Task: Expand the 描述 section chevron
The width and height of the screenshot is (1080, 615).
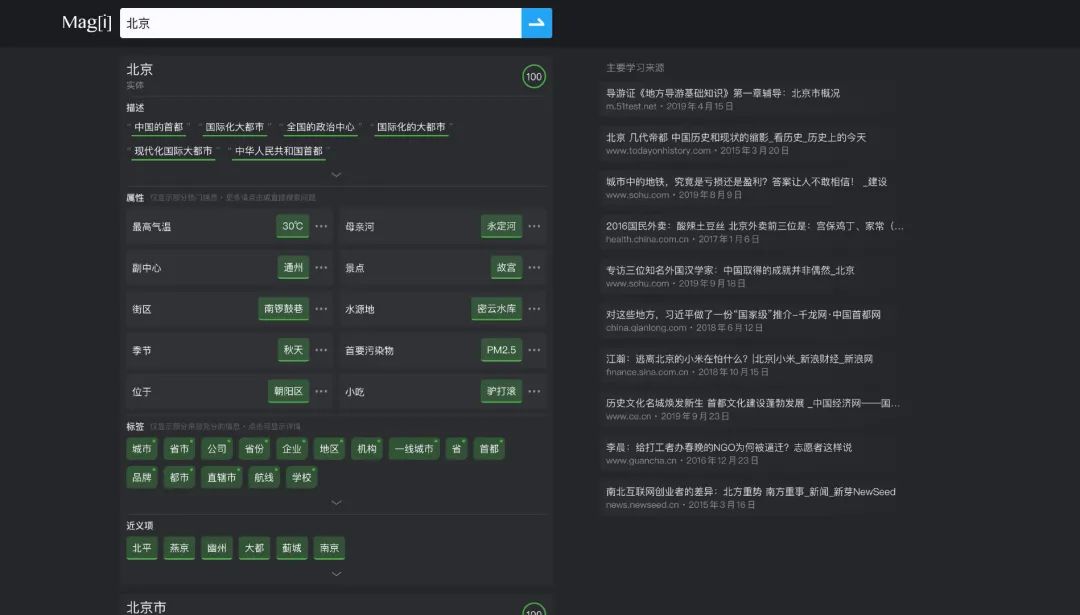Action: click(x=336, y=174)
